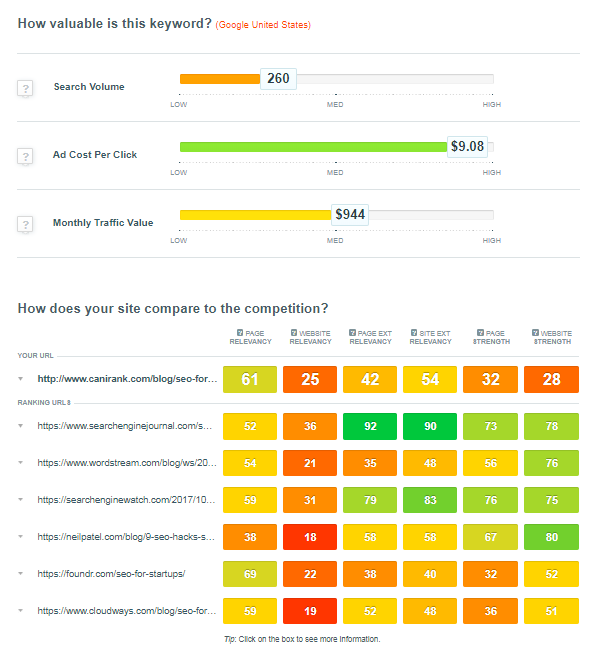Viewport: 607px width, 664px height.
Task: Open the neilpatel.com blog URL link
Action: (126, 537)
